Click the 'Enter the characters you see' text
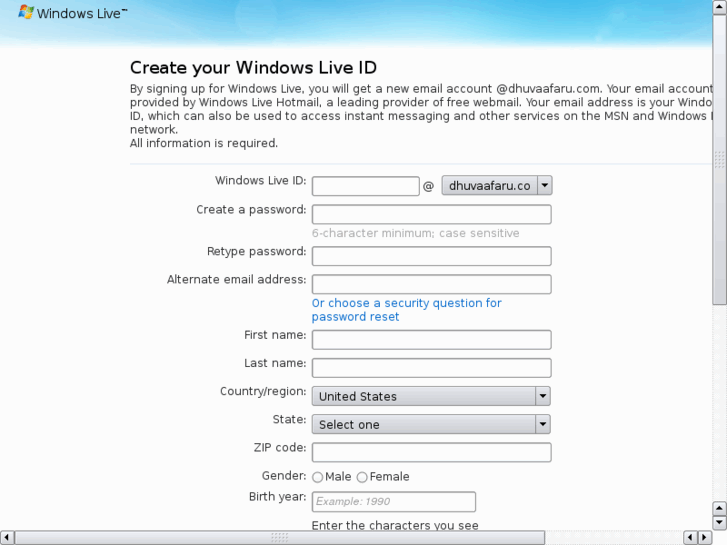The width and height of the screenshot is (727, 545). (x=395, y=526)
